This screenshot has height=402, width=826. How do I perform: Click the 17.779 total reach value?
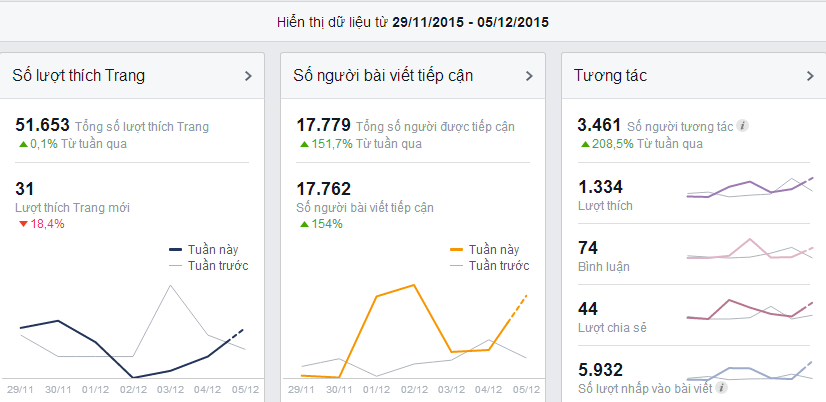323,125
